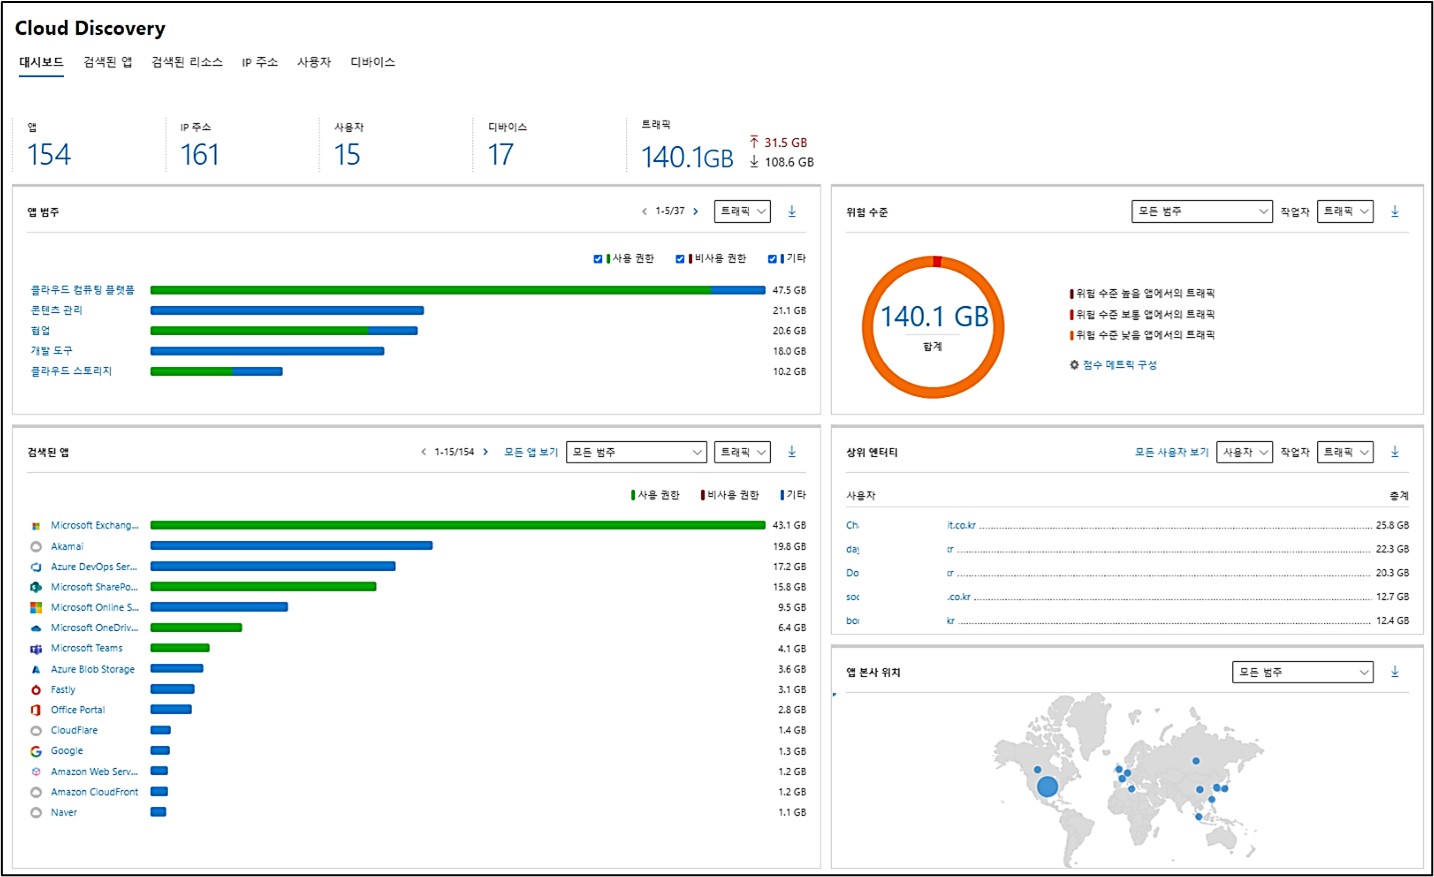Click the 모든 앱 보기 link
The image size is (1434, 877).
tap(530, 452)
